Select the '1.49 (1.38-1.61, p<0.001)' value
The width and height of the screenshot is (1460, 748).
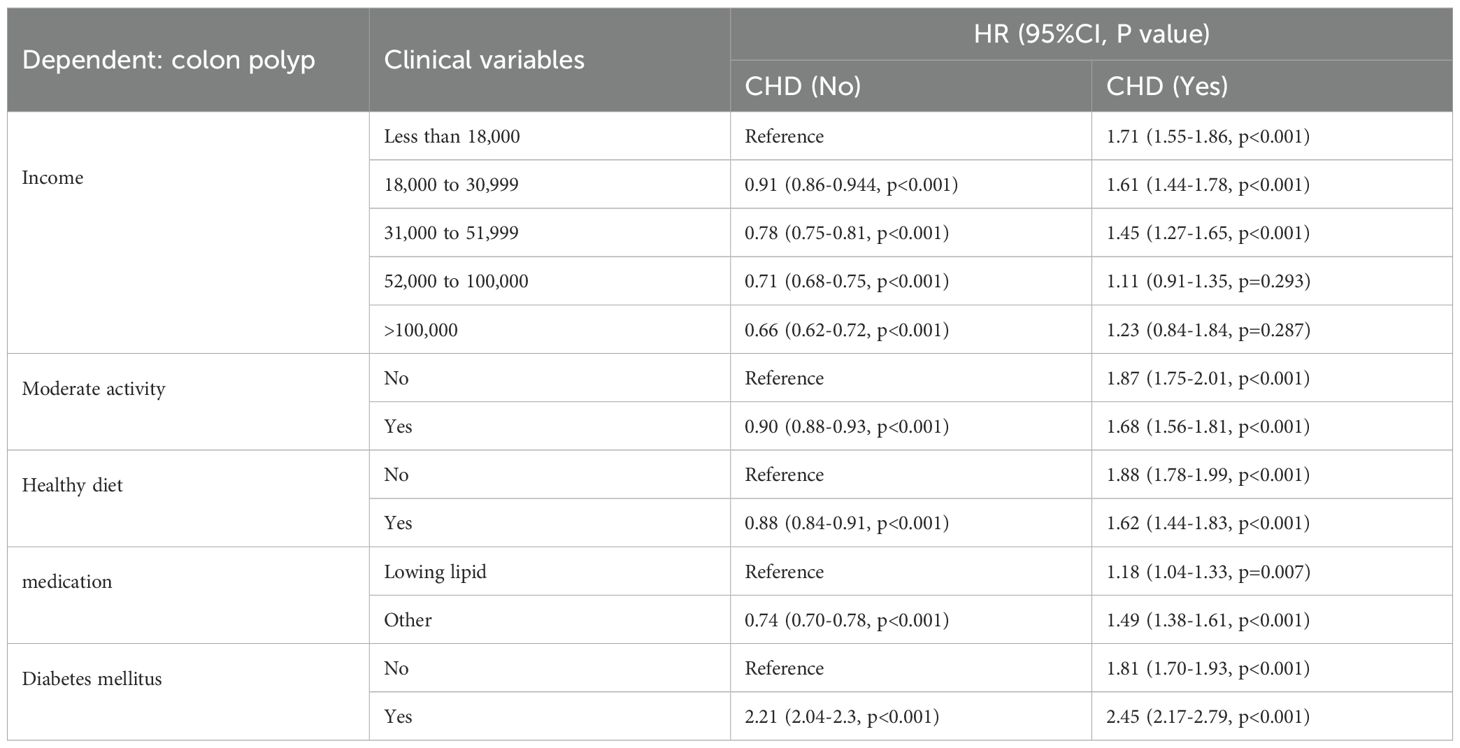click(1208, 620)
